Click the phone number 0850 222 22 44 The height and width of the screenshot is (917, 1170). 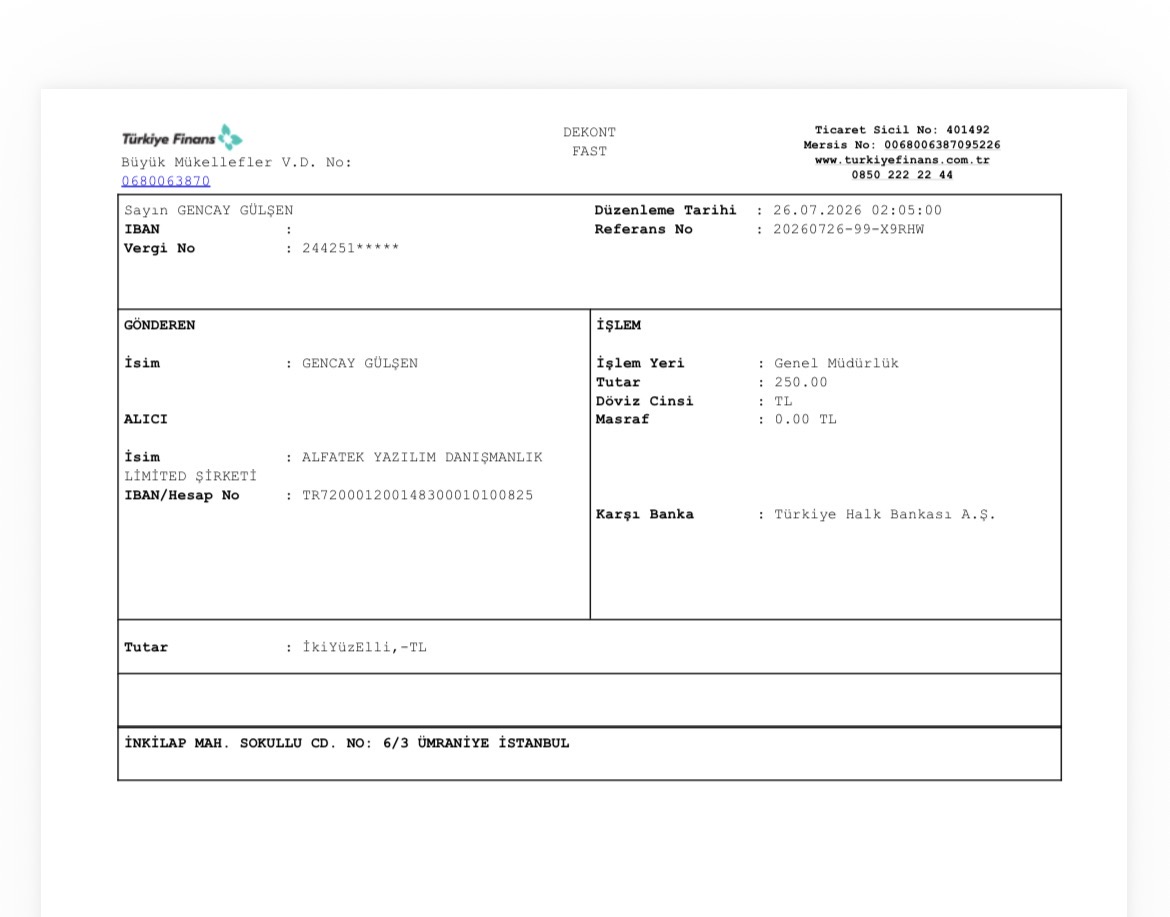pyautogui.click(x=902, y=175)
